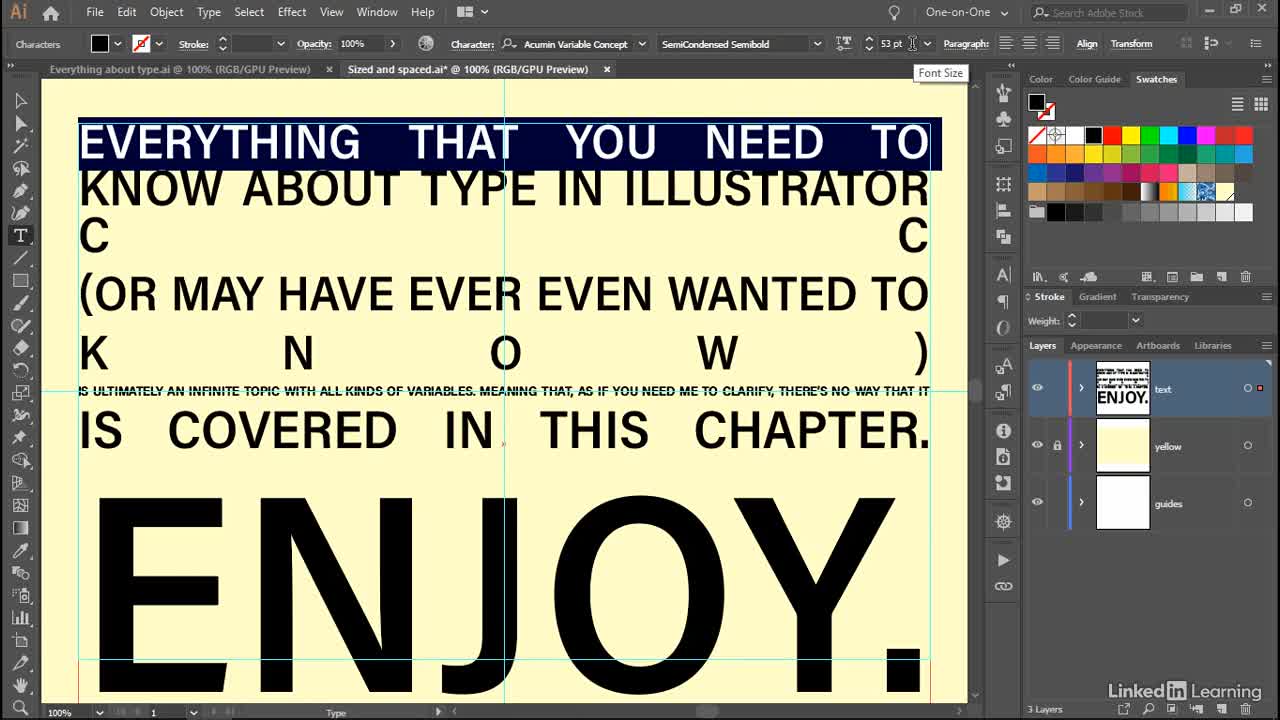This screenshot has height=720, width=1280.
Task: Switch swatches to list view
Action: (1237, 104)
